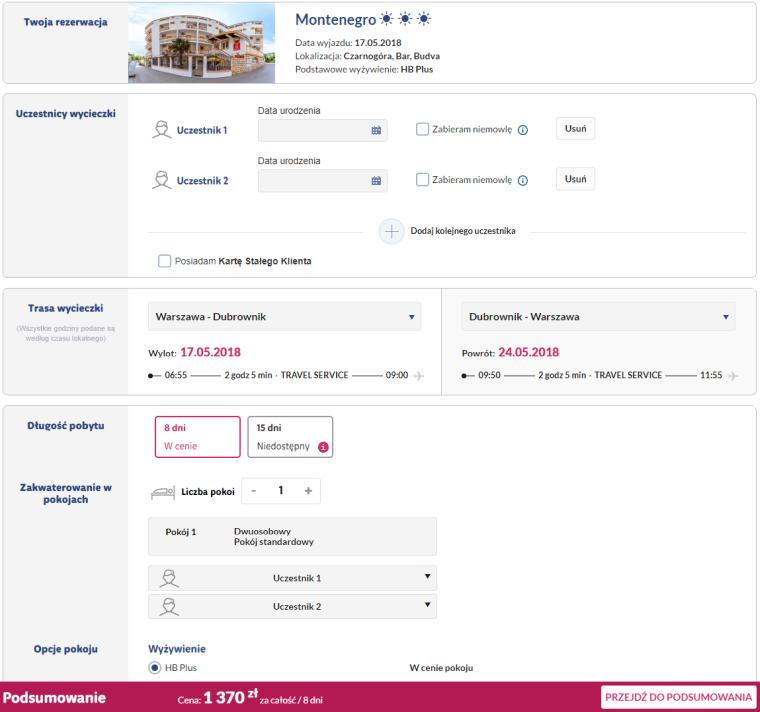The width and height of the screenshot is (760, 712).
Task: Click the Uczestnik 1 name label
Action: (x=202, y=130)
